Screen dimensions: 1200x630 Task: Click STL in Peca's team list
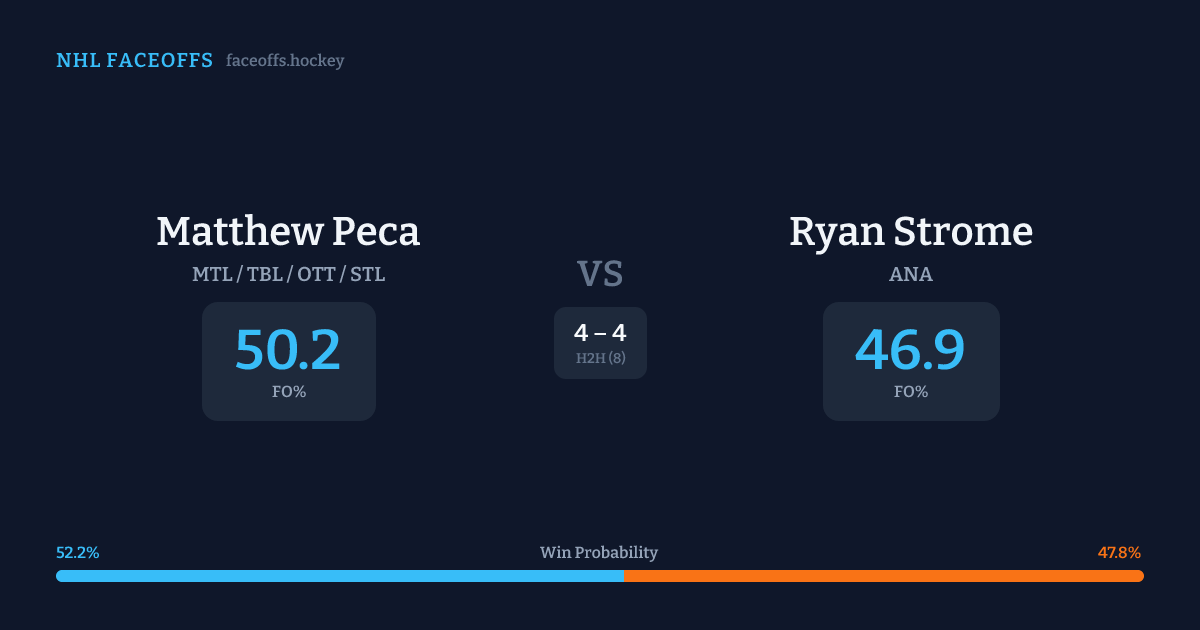coord(367,274)
